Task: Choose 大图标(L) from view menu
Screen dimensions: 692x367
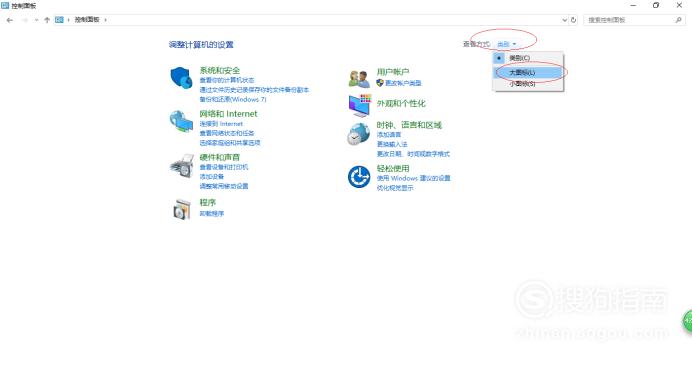Action: coord(528,72)
